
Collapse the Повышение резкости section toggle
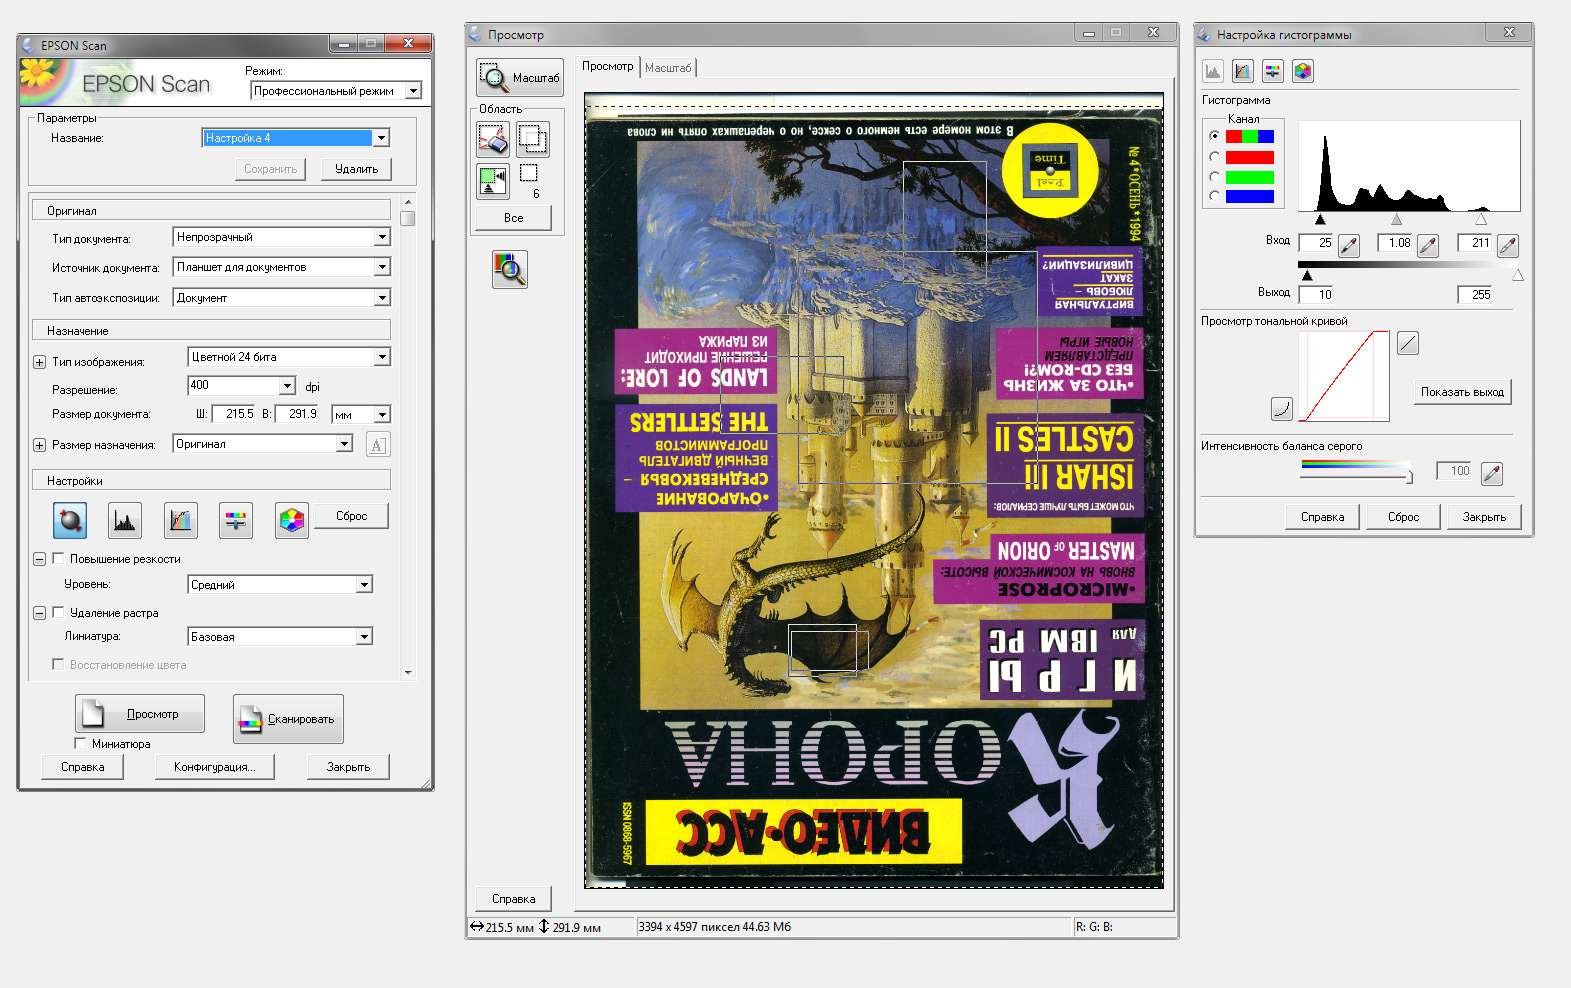click(39, 559)
